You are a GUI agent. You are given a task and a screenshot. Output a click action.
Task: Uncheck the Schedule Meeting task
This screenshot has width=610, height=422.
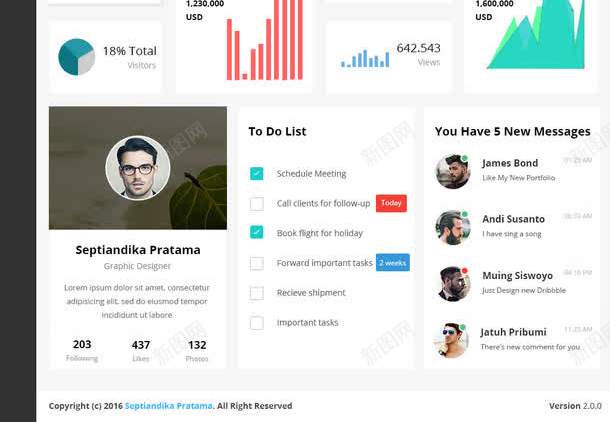click(256, 173)
